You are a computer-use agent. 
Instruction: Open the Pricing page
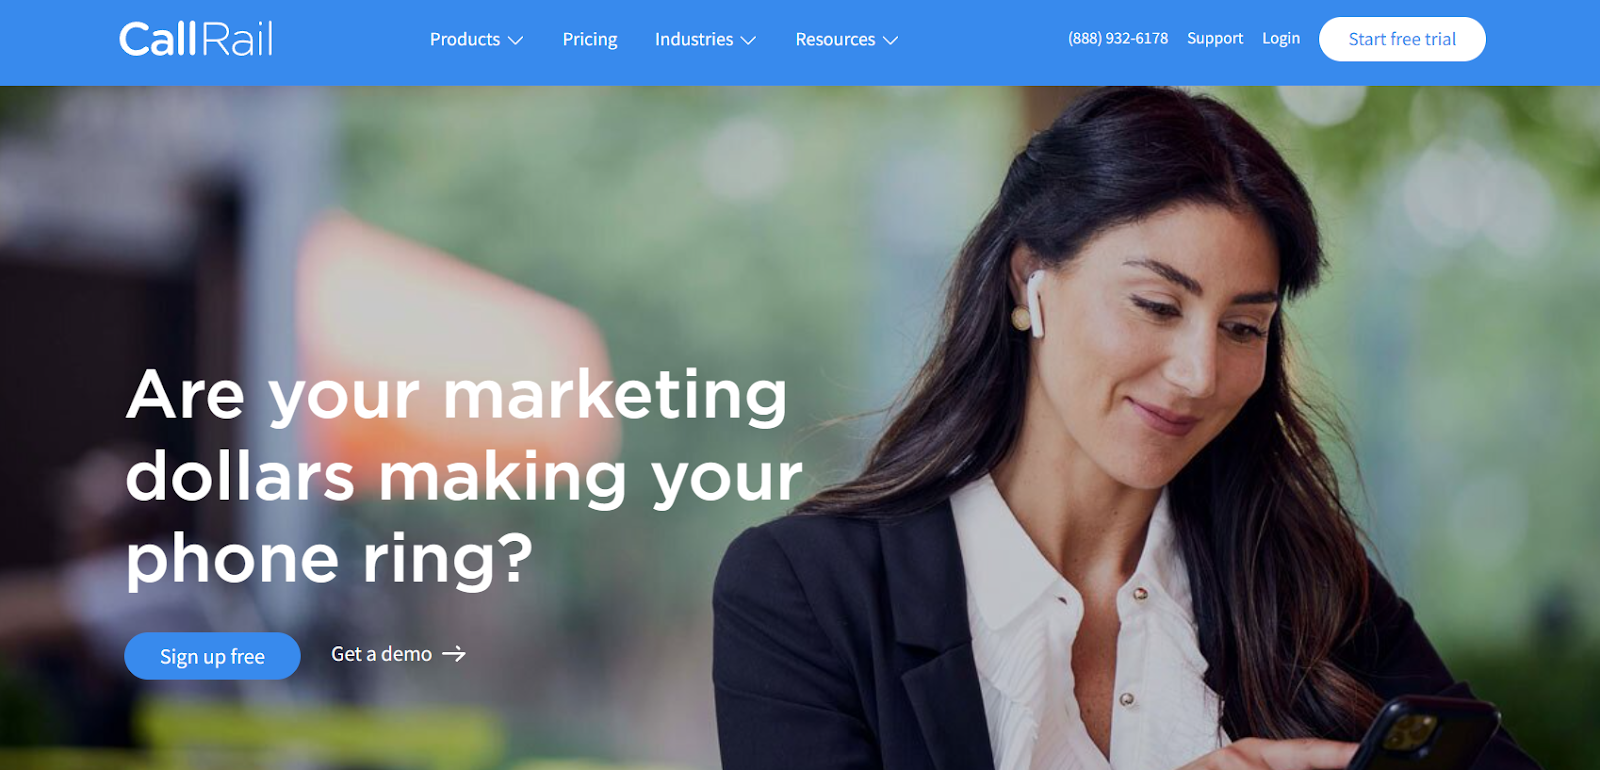coord(590,39)
